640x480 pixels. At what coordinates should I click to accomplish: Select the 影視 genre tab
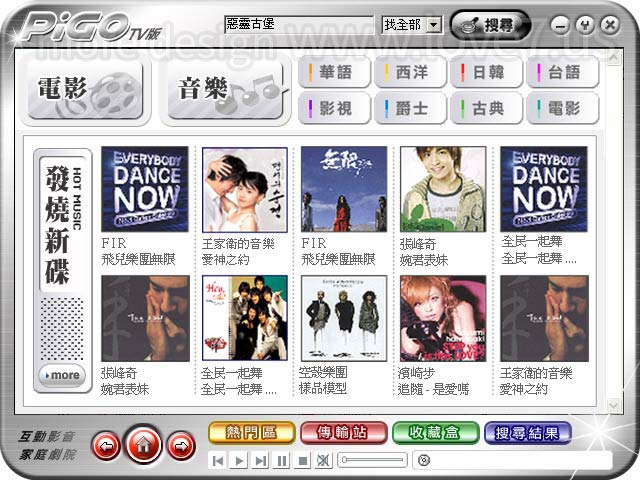click(x=334, y=109)
